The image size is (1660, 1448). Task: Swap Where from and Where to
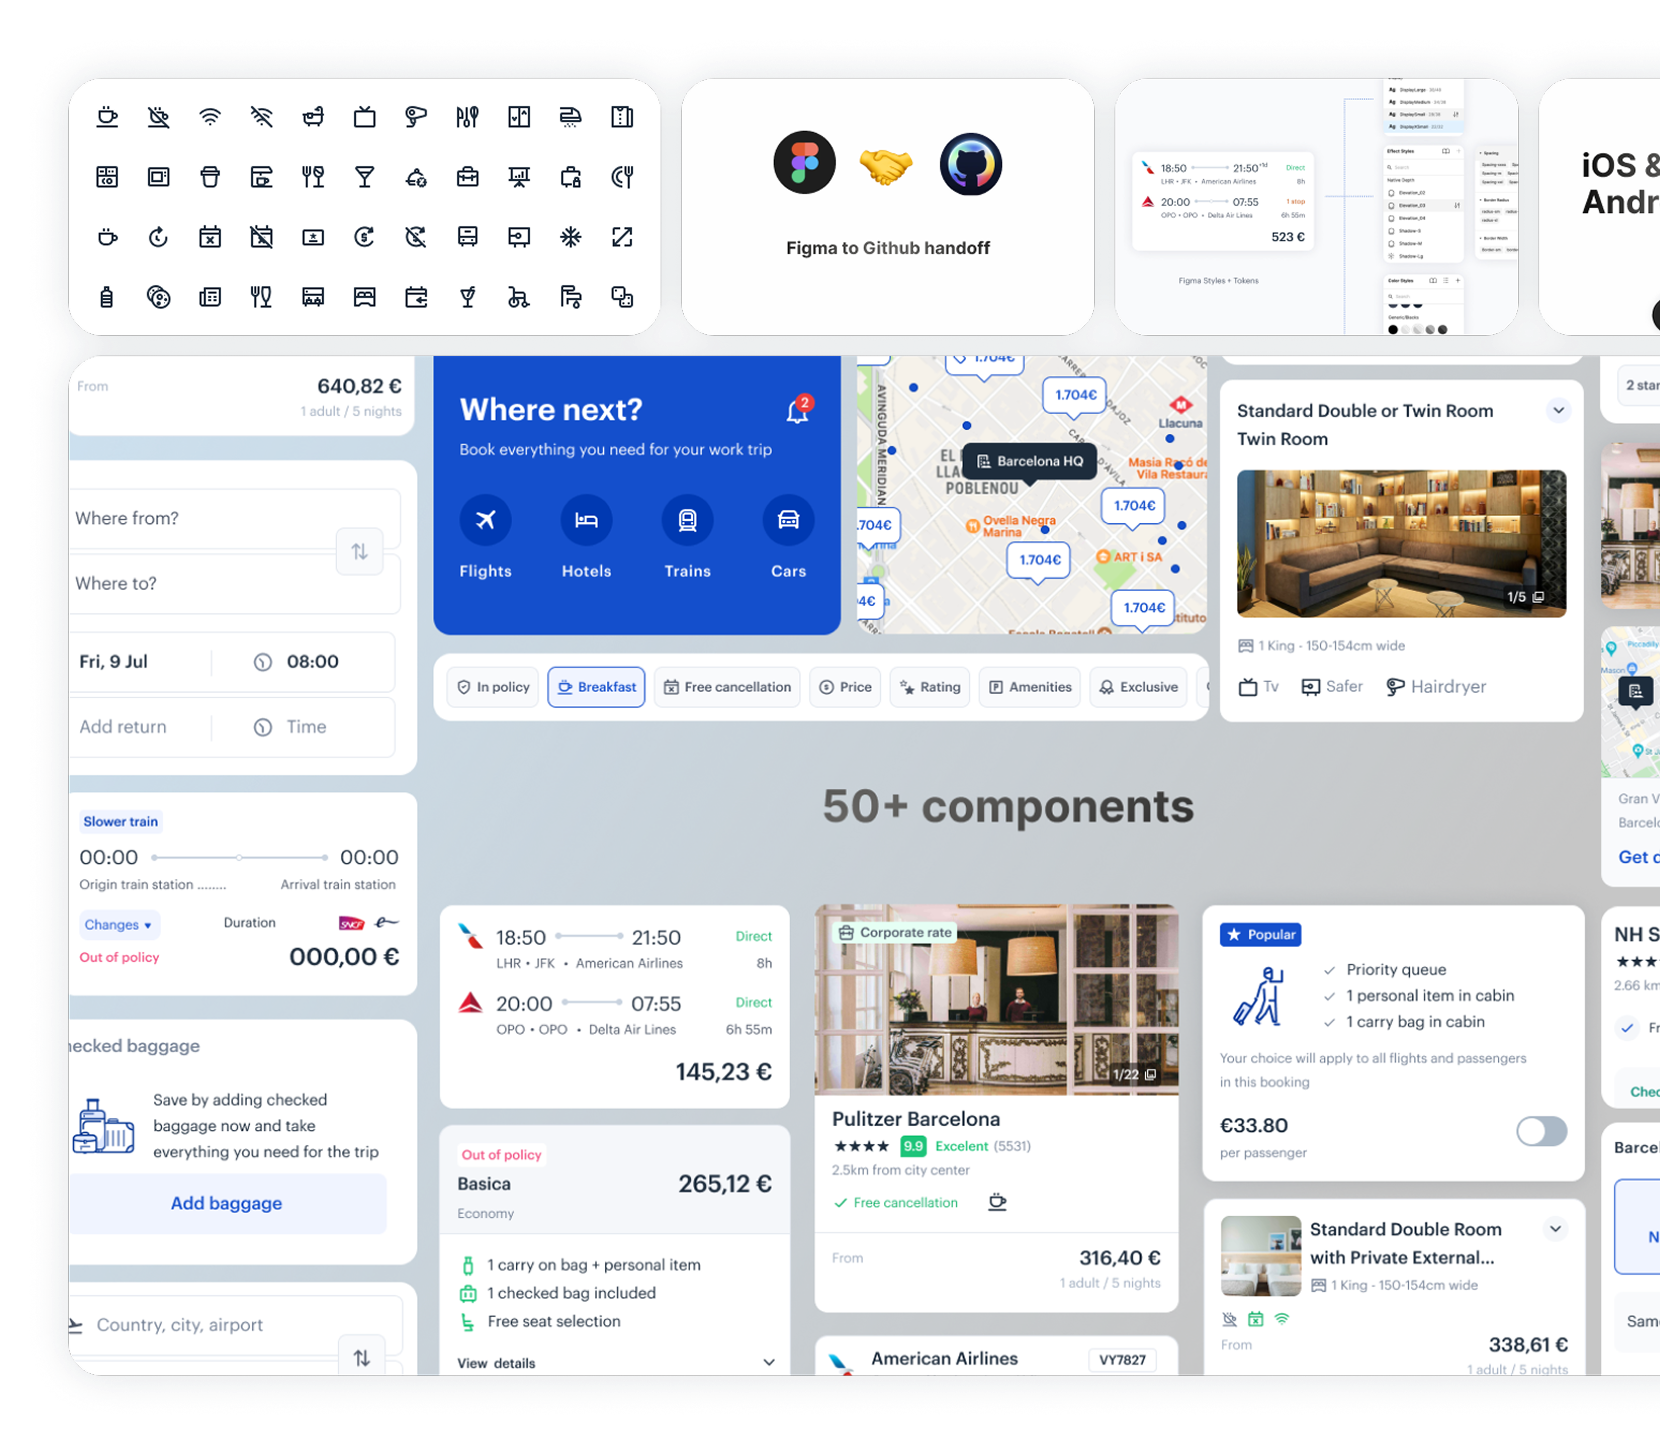[x=360, y=551]
